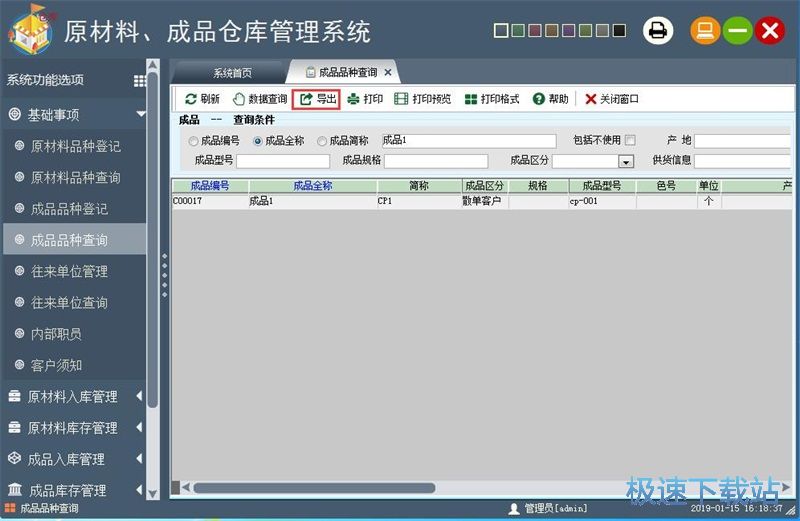
Task: Click the system function grid icon
Action: (x=140, y=81)
